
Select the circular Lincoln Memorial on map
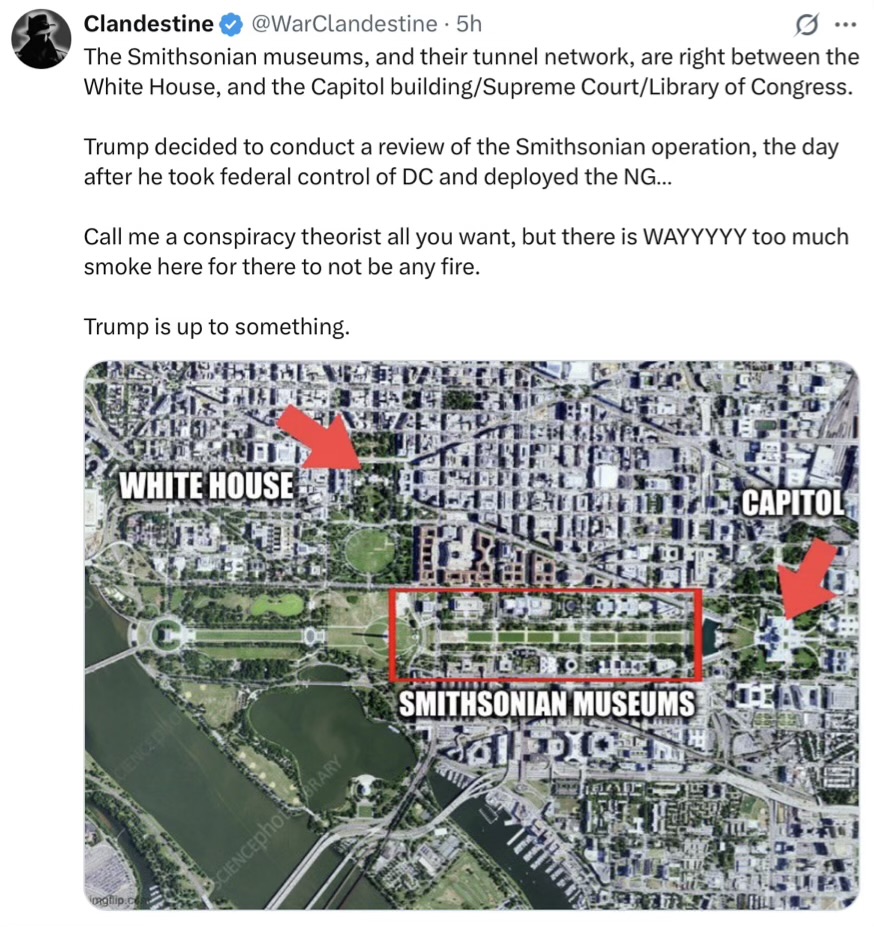click(166, 636)
